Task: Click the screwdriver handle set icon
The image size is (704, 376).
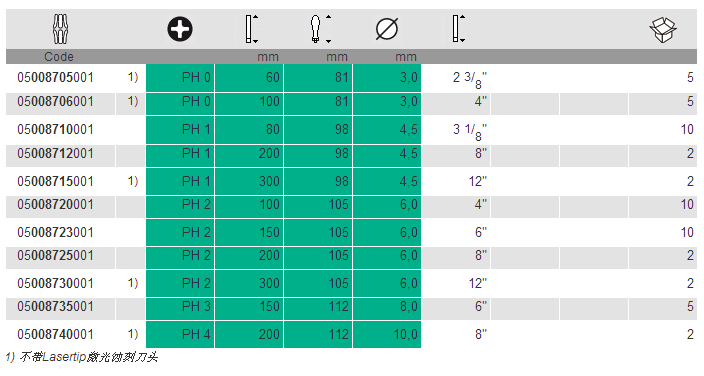Action: (x=60, y=29)
